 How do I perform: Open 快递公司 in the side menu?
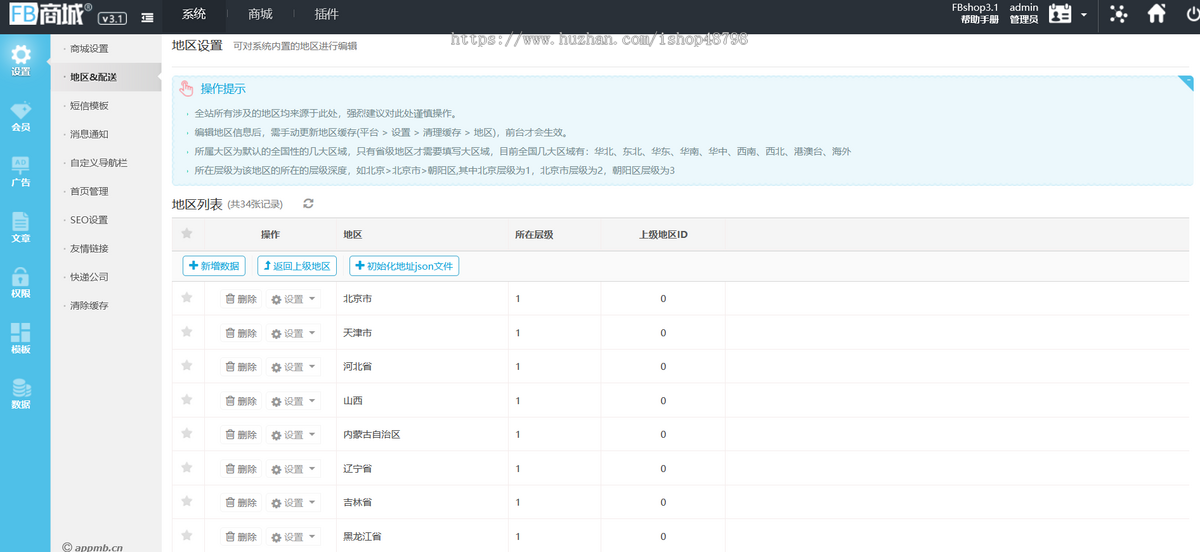(90, 277)
